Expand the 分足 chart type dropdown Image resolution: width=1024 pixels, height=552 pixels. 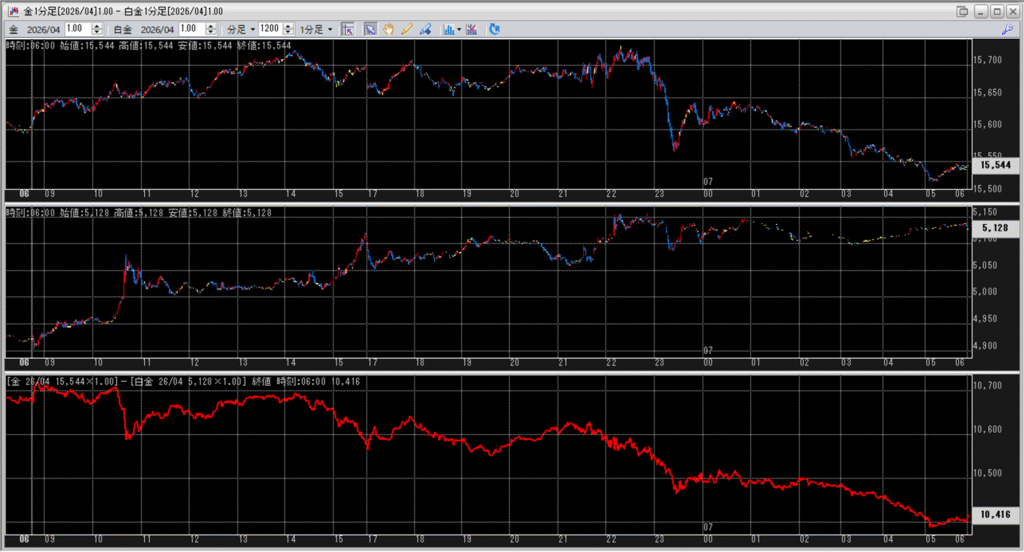pyautogui.click(x=241, y=29)
